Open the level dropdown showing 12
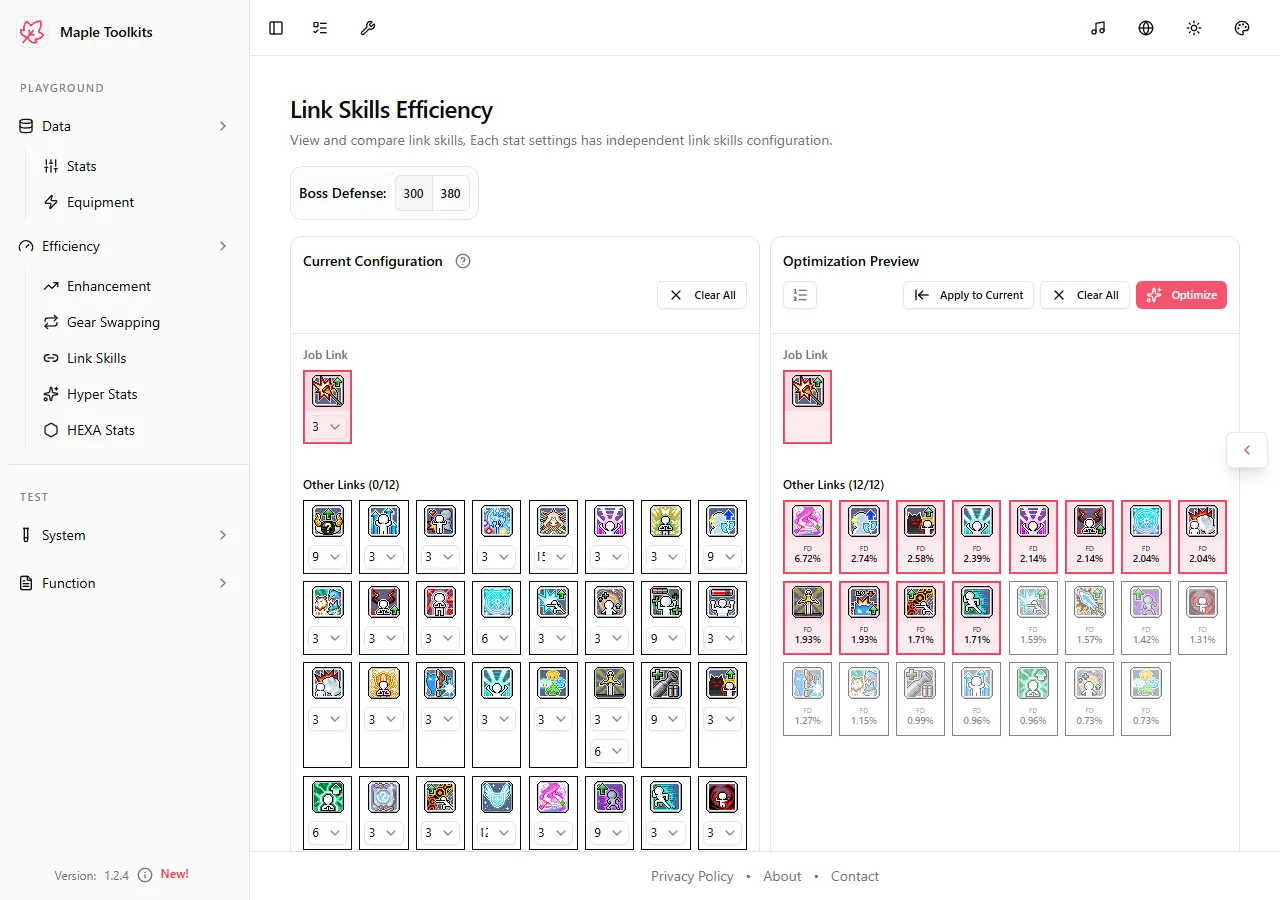 pyautogui.click(x=497, y=832)
